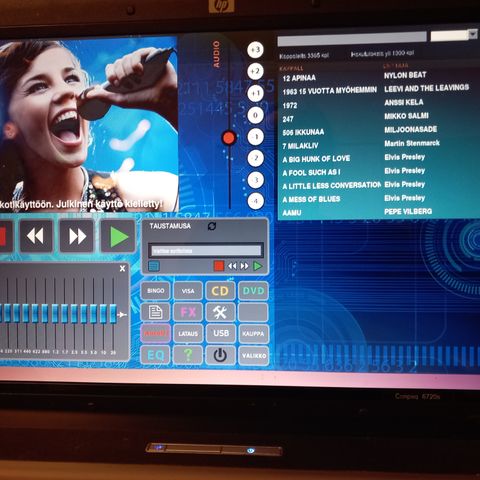Click the red AUDIO slider knob

pyautogui.click(x=229, y=137)
